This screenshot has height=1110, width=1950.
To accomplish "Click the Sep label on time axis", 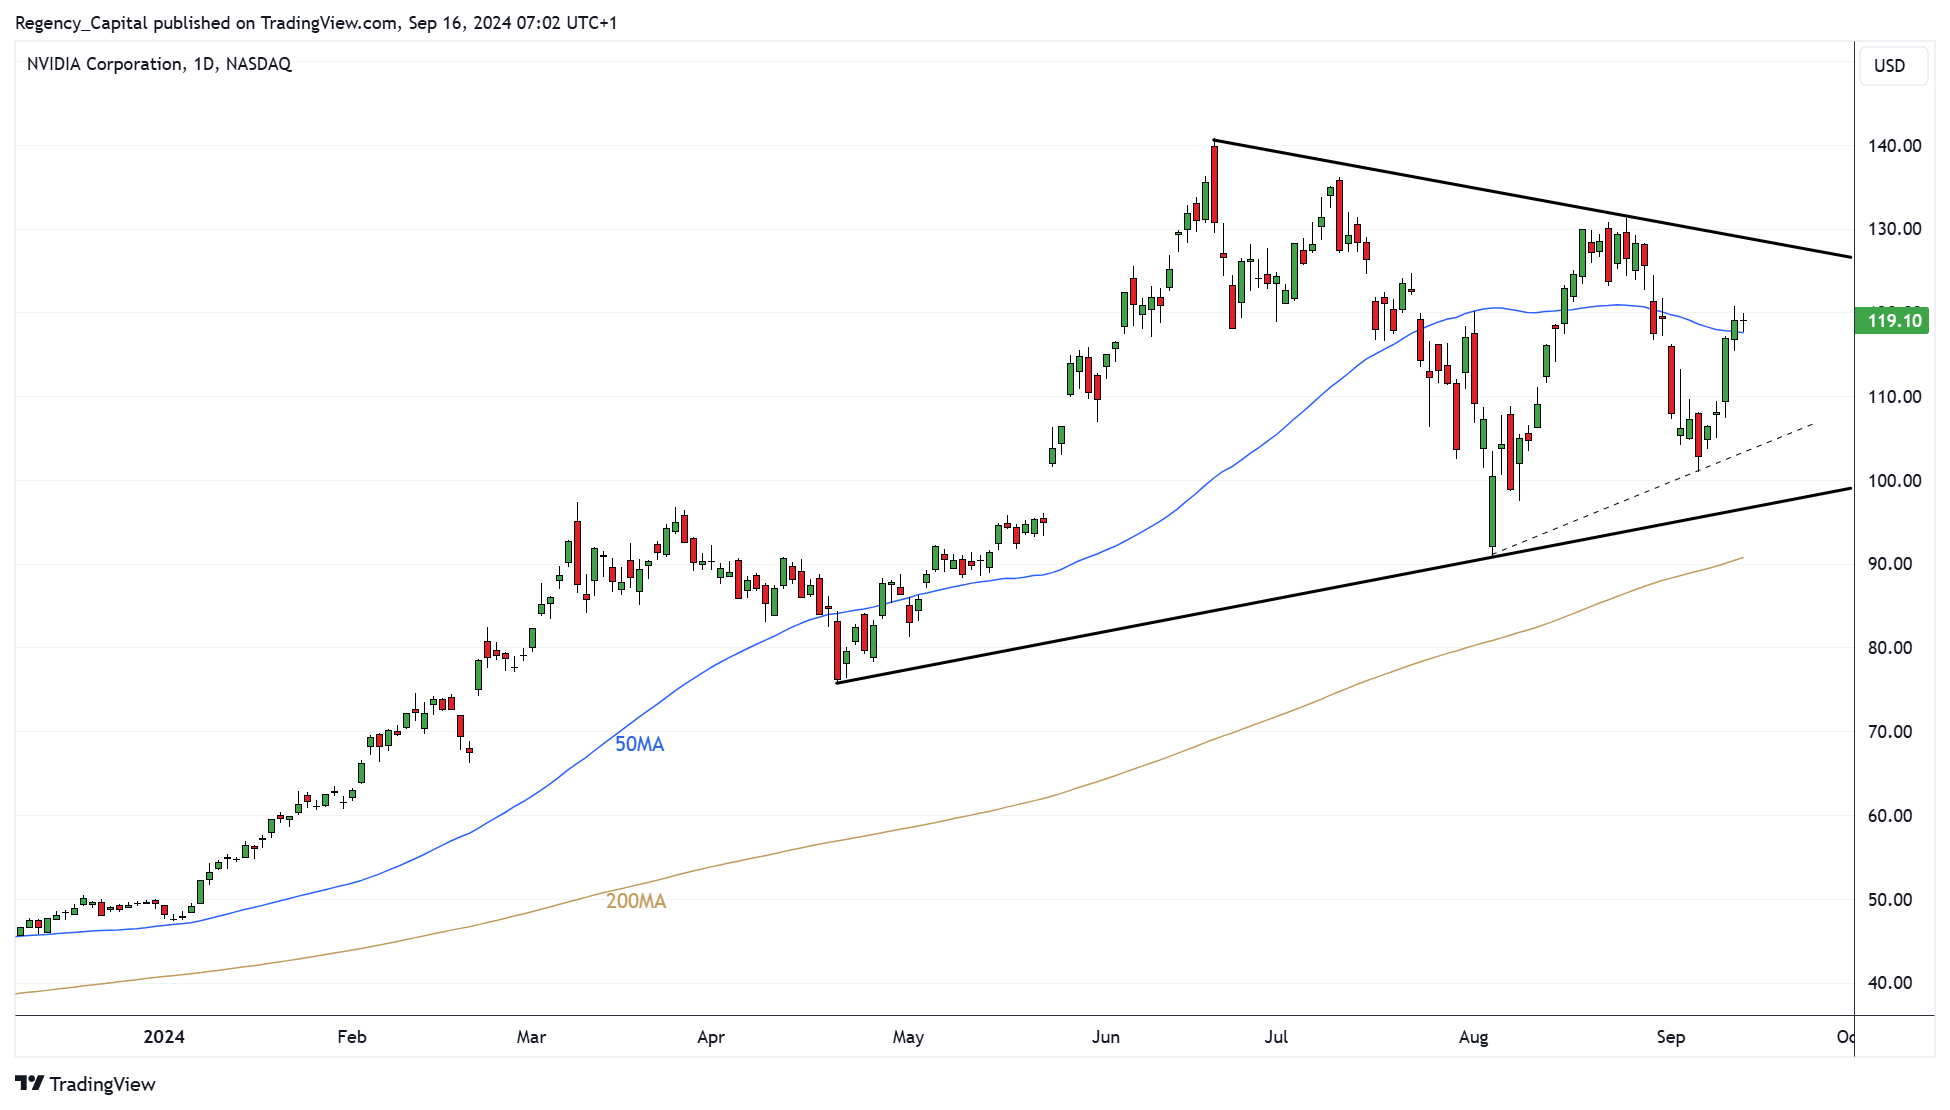I will tap(1671, 1037).
